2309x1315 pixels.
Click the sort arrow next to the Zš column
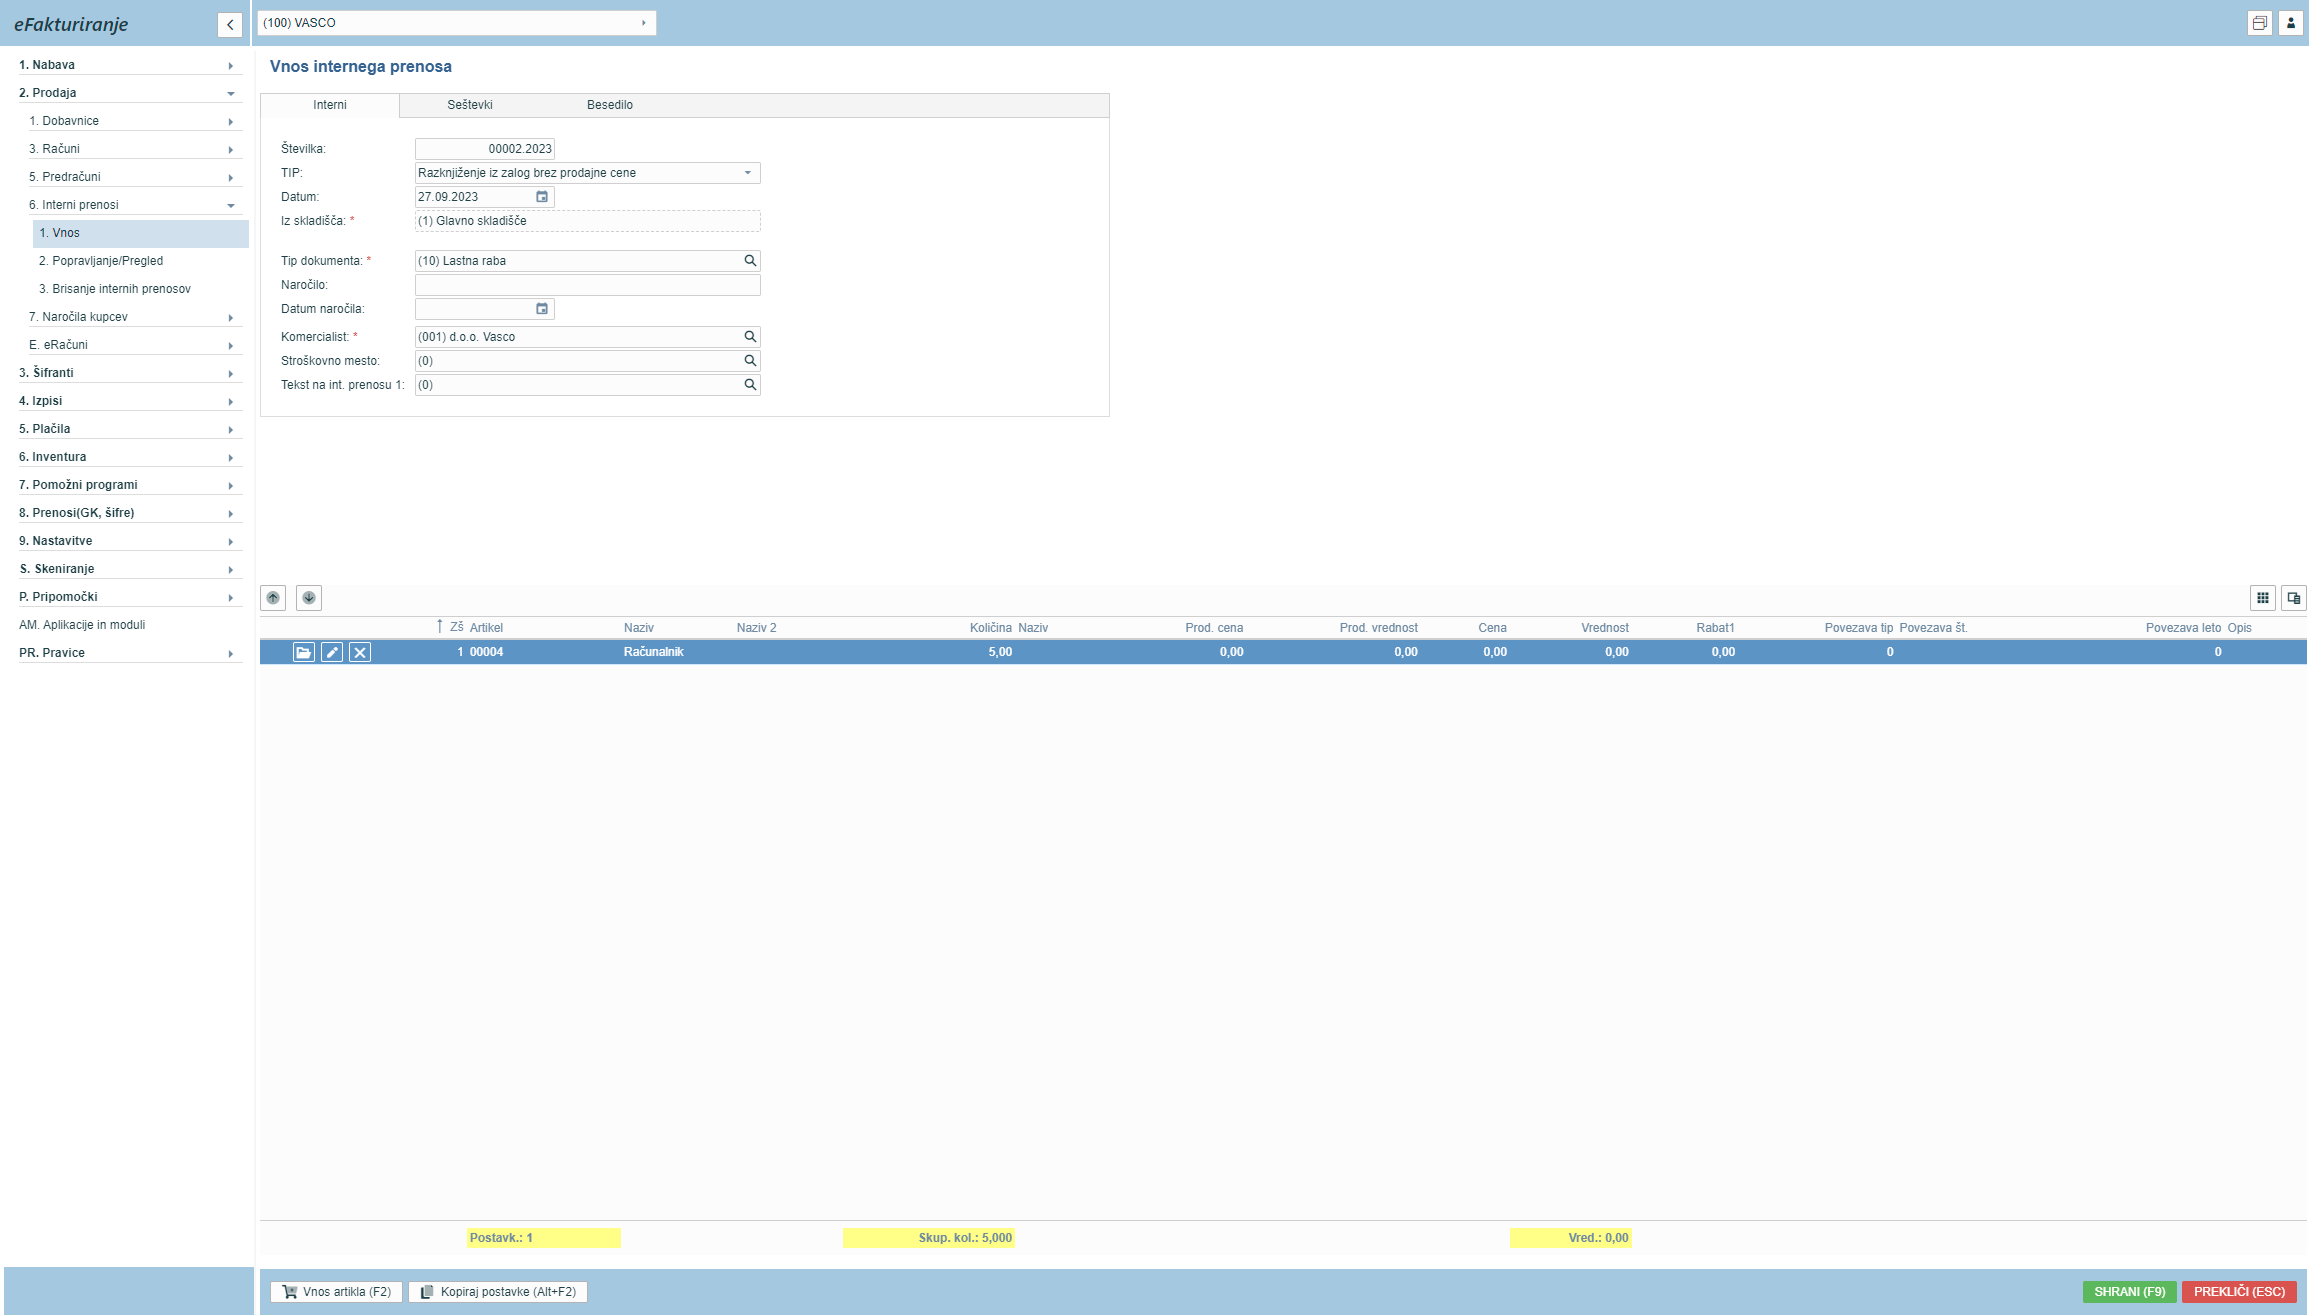pos(439,627)
